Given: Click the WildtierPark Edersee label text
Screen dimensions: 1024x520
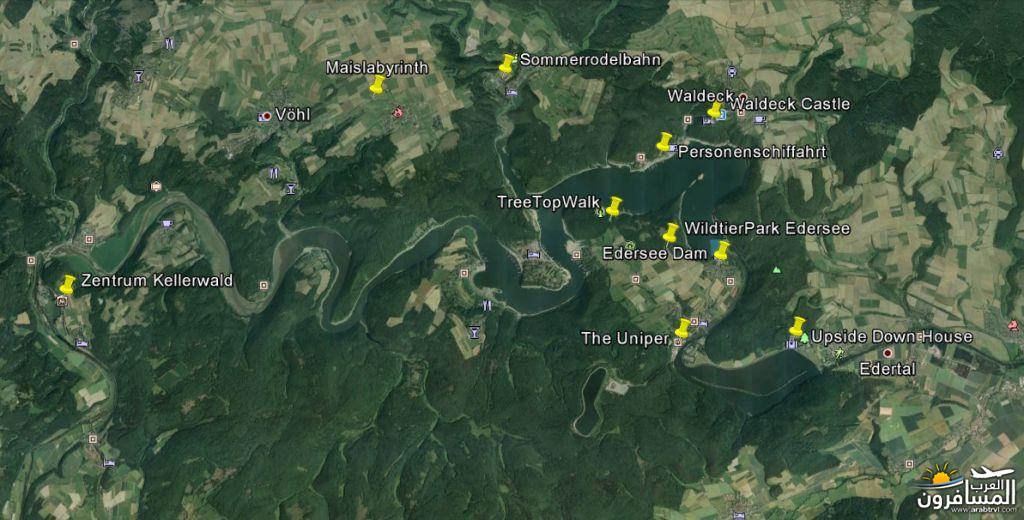Looking at the screenshot, I should (x=767, y=229).
